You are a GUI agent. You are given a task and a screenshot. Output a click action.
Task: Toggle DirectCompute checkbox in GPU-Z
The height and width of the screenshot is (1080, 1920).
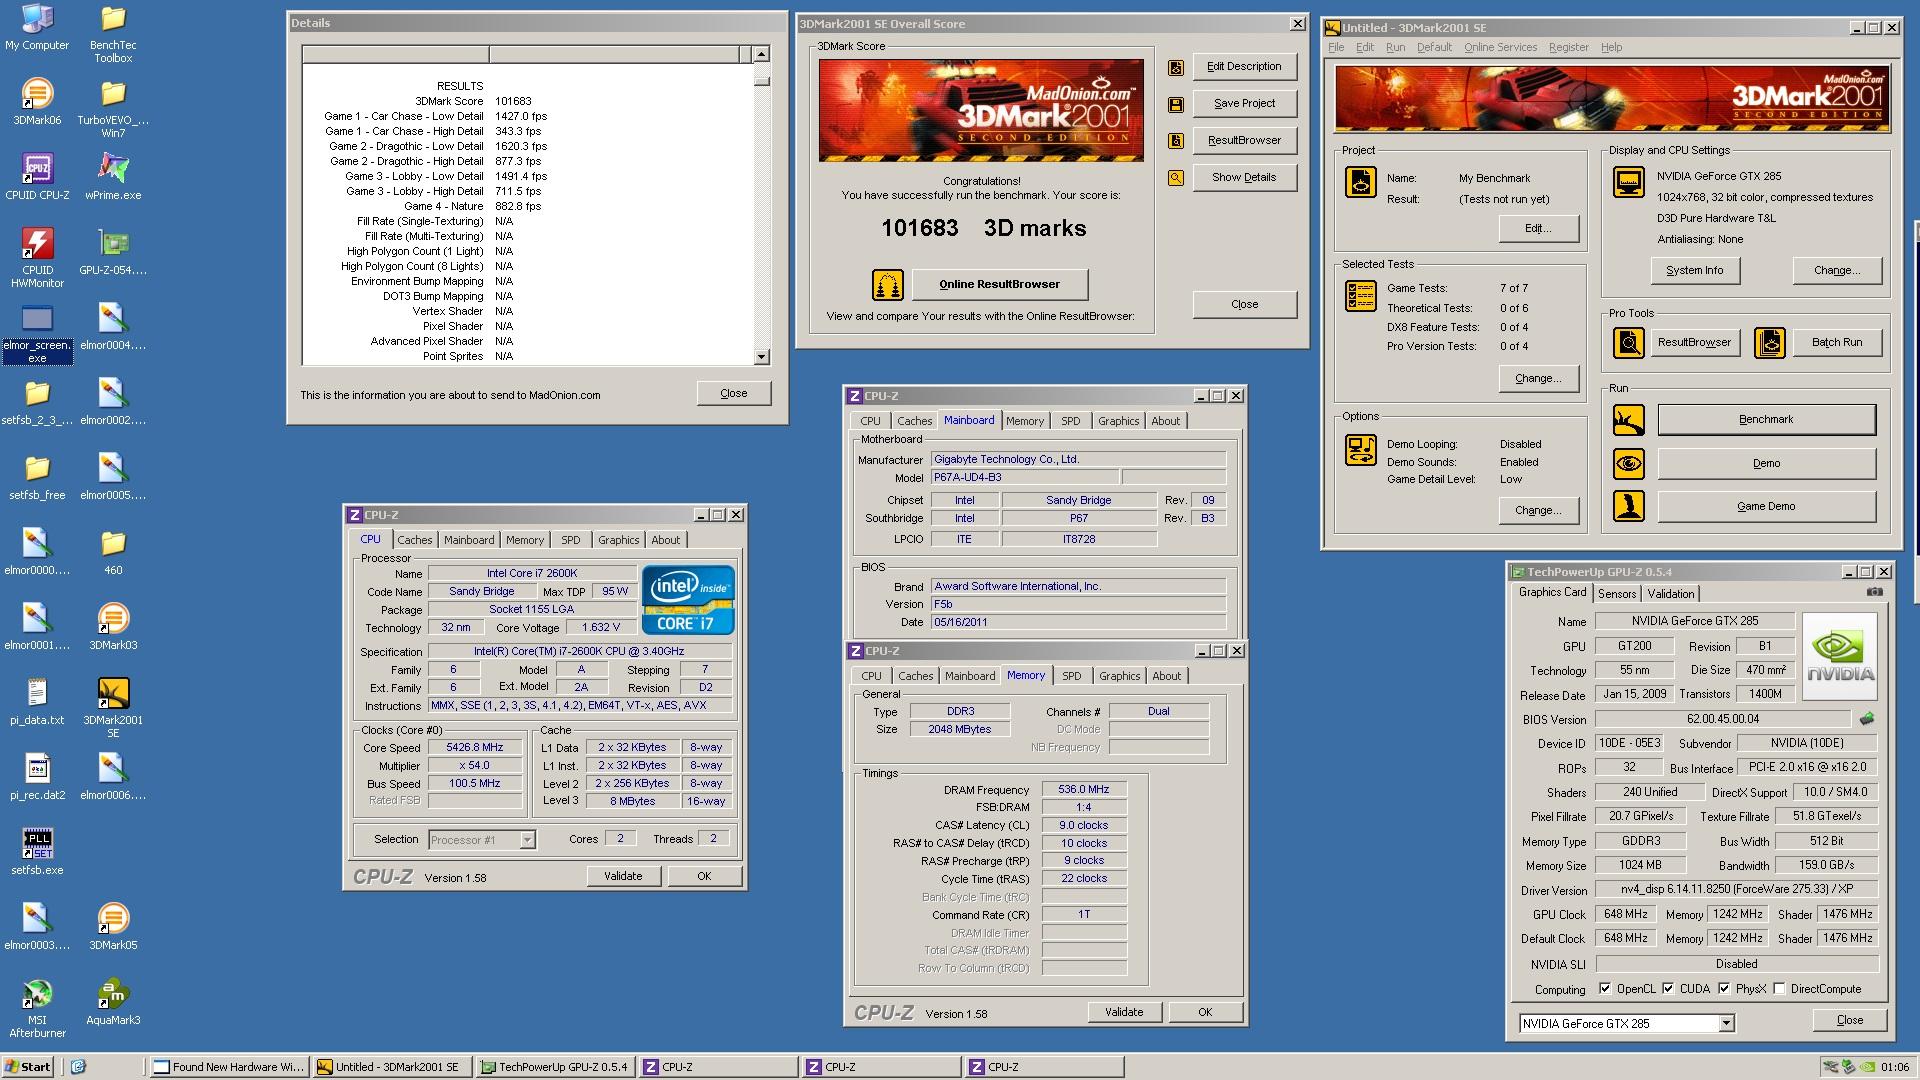pos(1779,989)
